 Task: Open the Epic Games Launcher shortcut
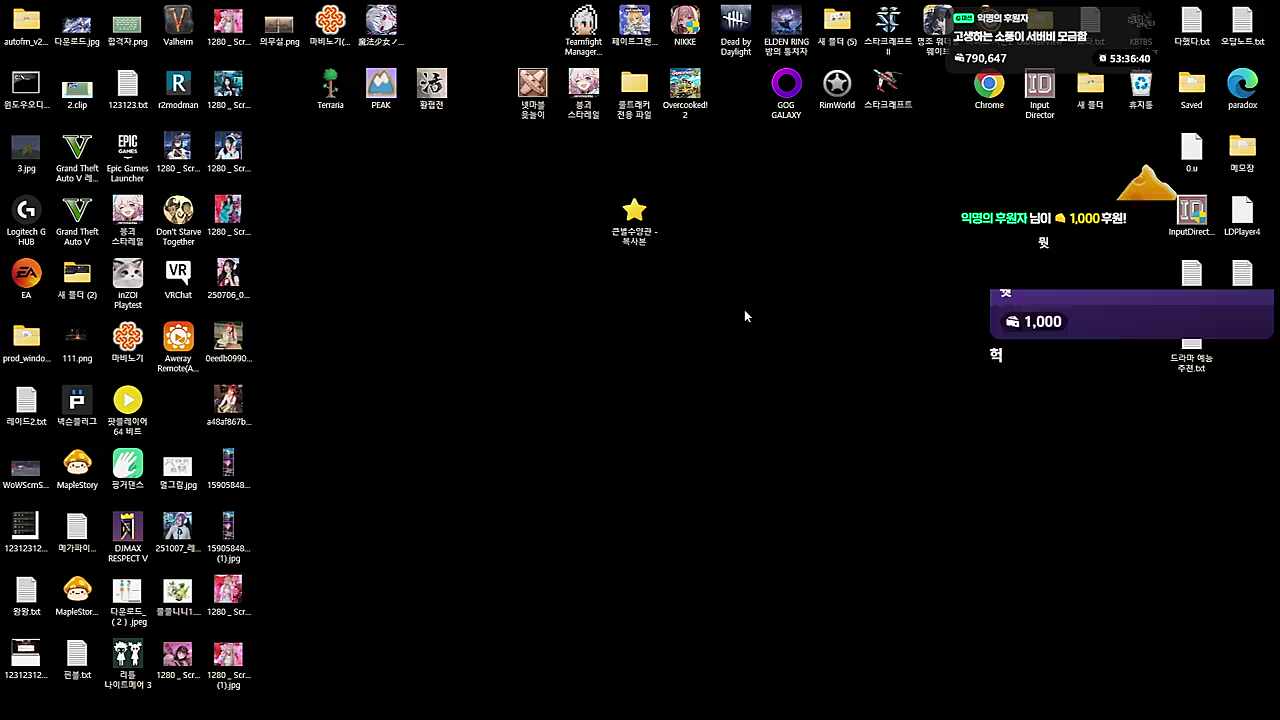127,147
